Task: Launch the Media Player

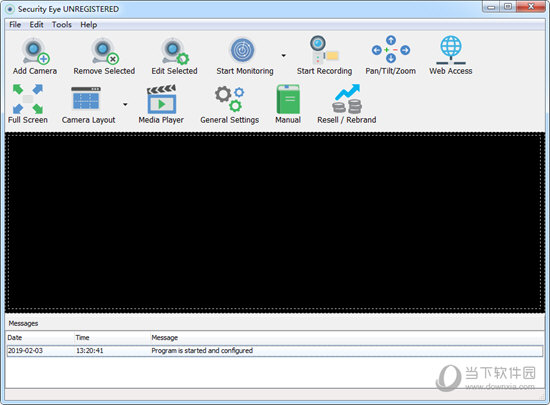Action: coord(161,104)
